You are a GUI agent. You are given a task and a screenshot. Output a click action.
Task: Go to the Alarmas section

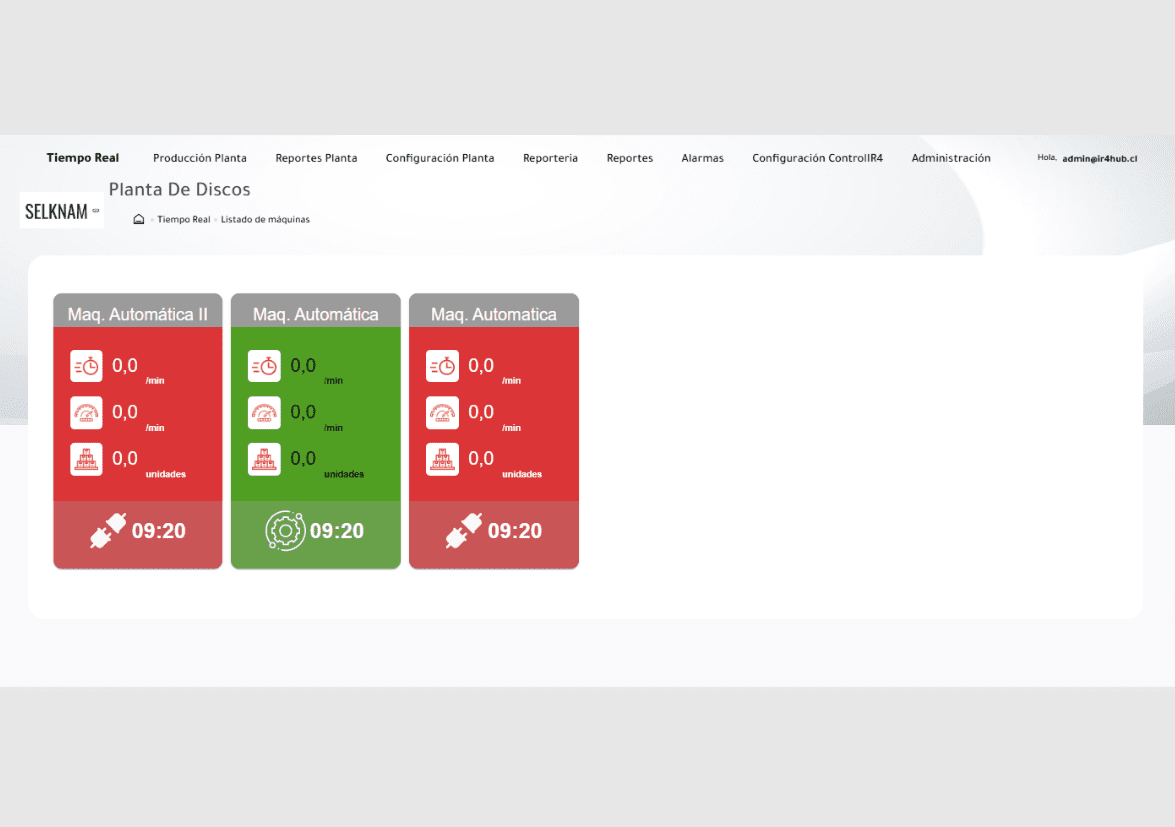click(x=702, y=158)
